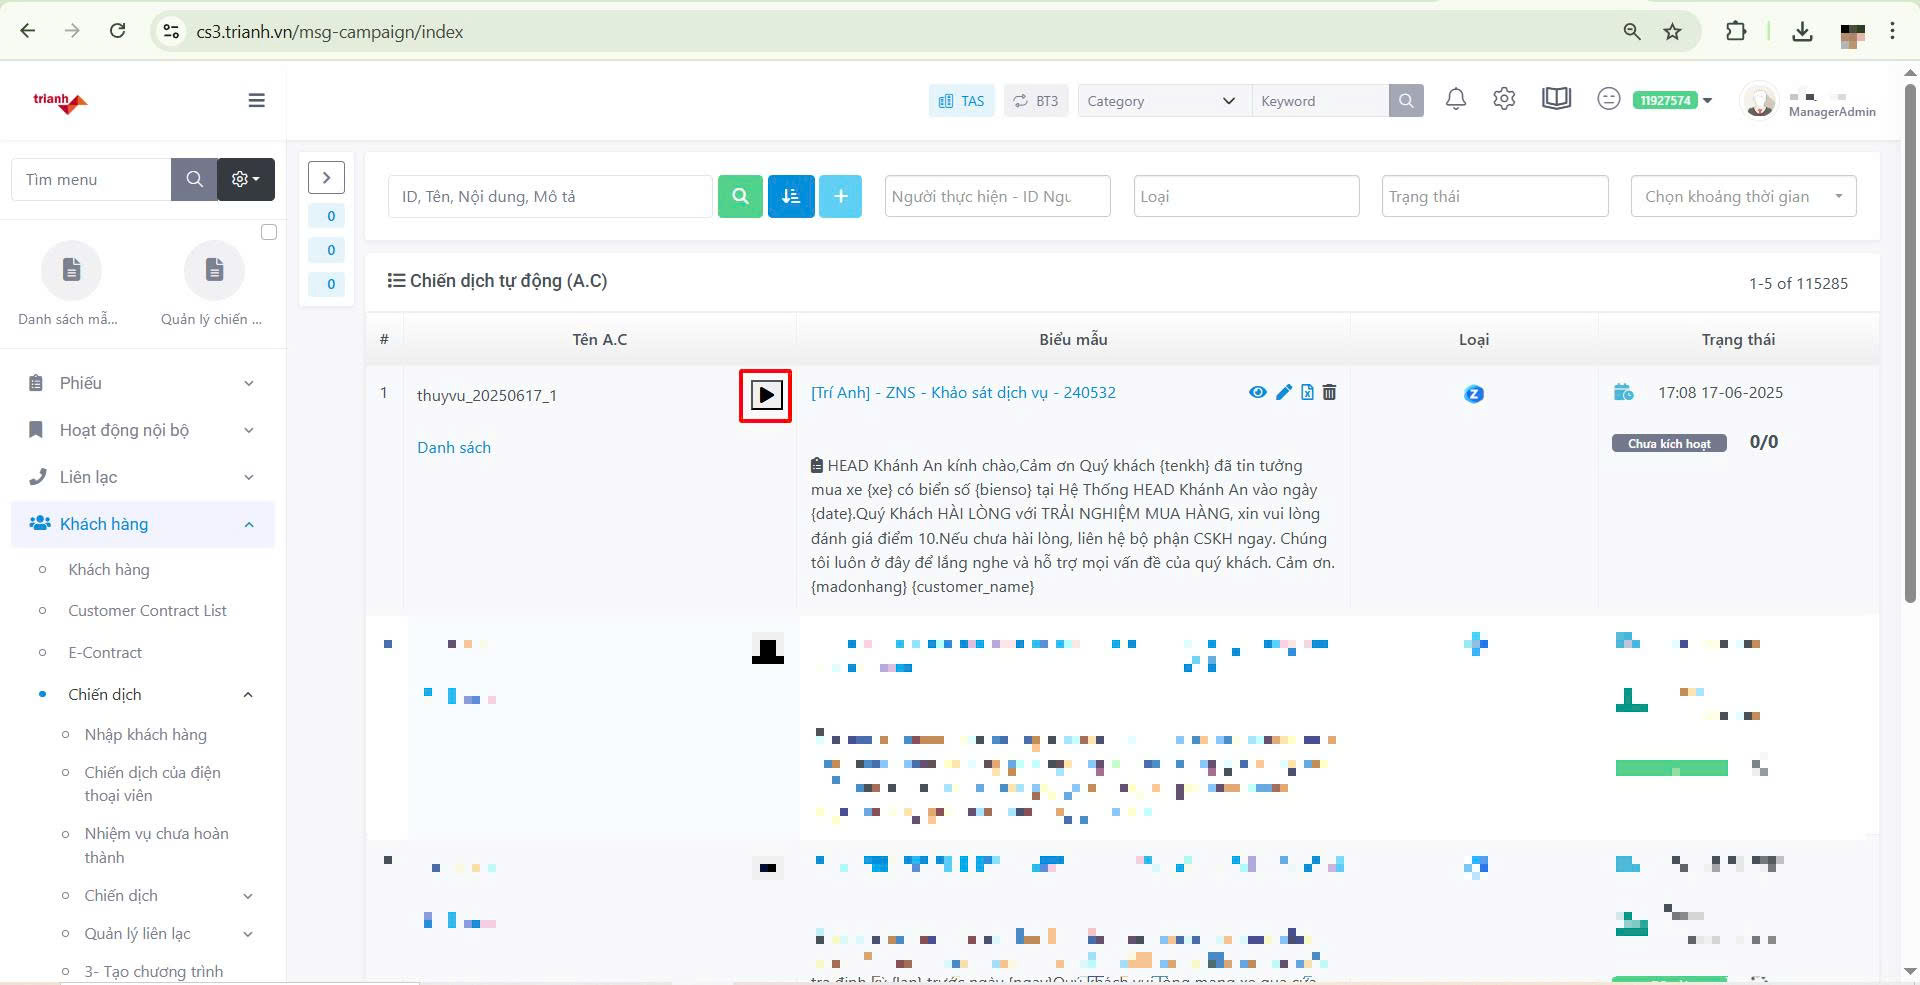Click the blue sort button
1920x985 pixels.
click(x=791, y=196)
